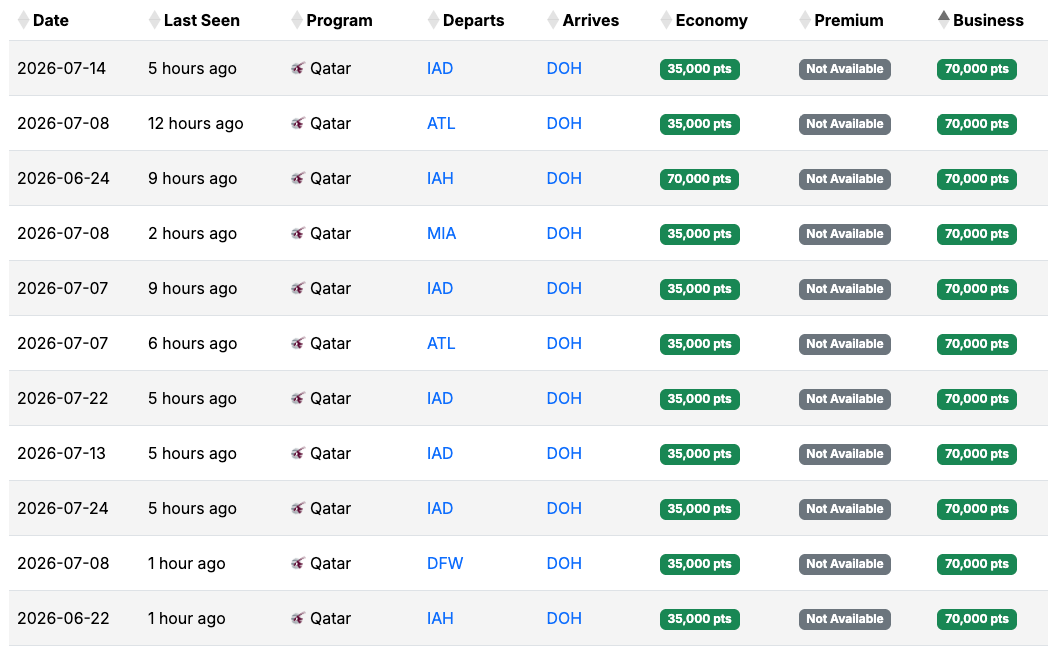This screenshot has height=655, width=1048.
Task: Click the Qatar airline icon in the first row
Action: [x=297, y=68]
